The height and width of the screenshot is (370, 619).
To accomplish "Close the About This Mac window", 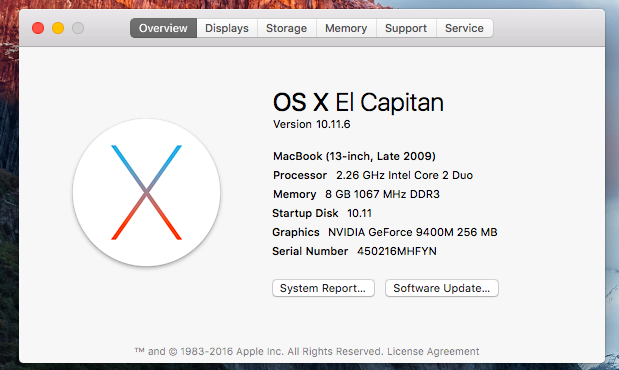I will click(x=38, y=28).
